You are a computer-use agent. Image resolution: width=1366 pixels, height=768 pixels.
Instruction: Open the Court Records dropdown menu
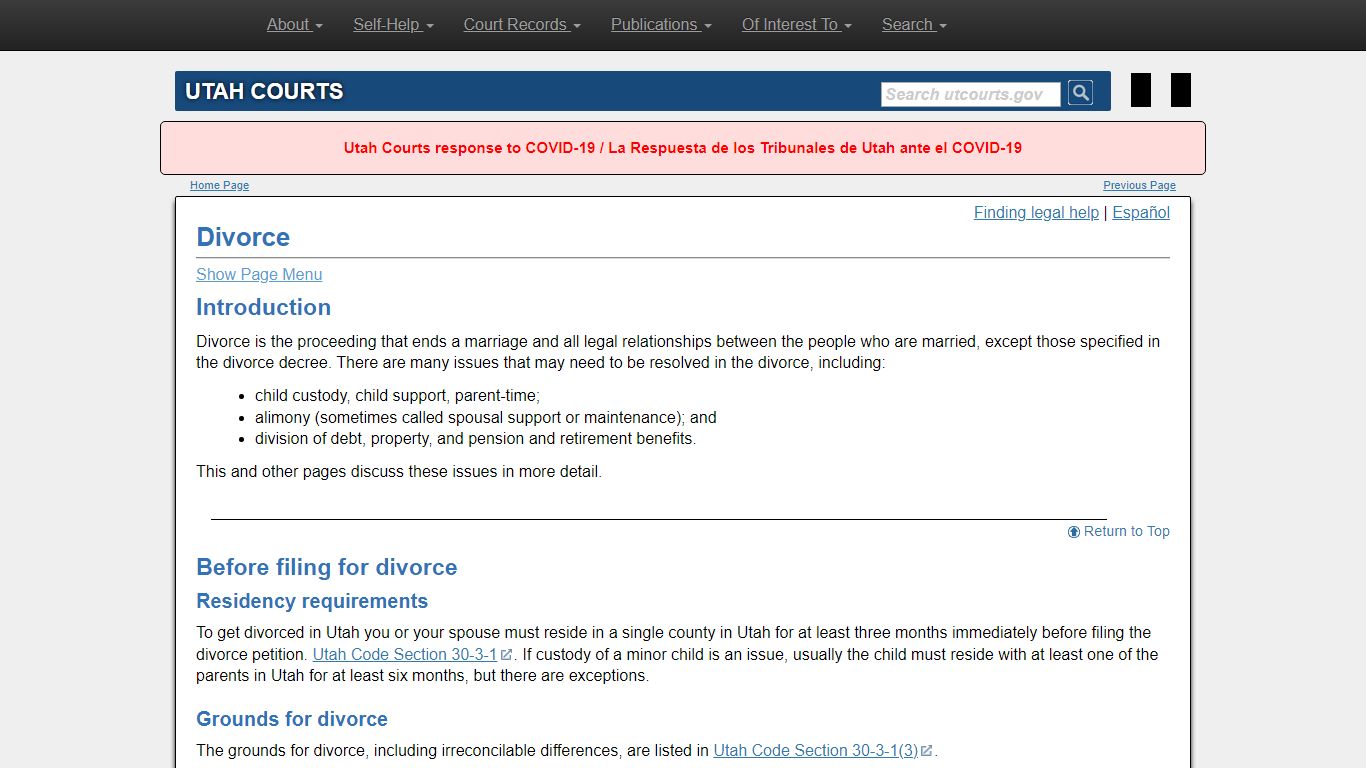point(522,25)
